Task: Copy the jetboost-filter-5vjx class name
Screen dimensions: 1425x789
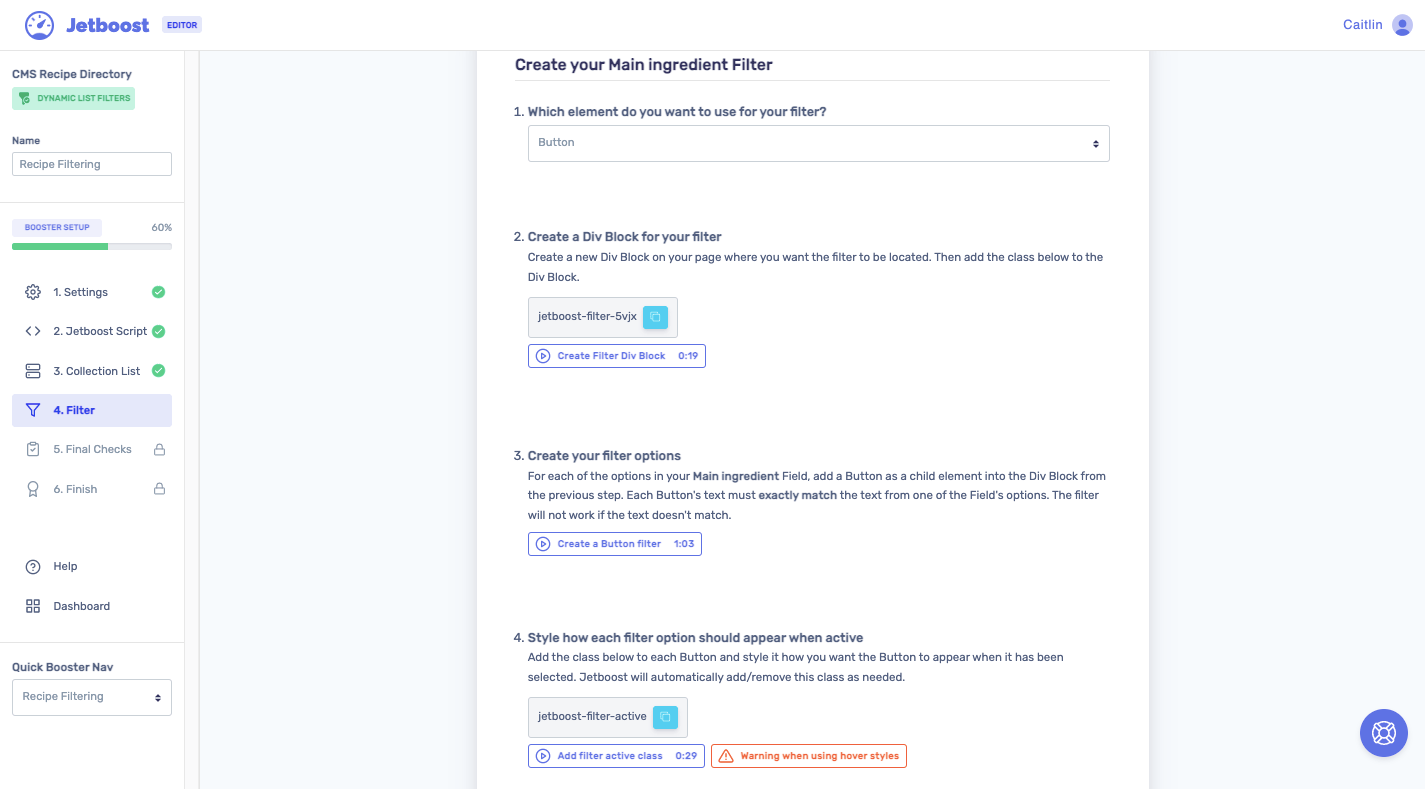Action: click(655, 316)
